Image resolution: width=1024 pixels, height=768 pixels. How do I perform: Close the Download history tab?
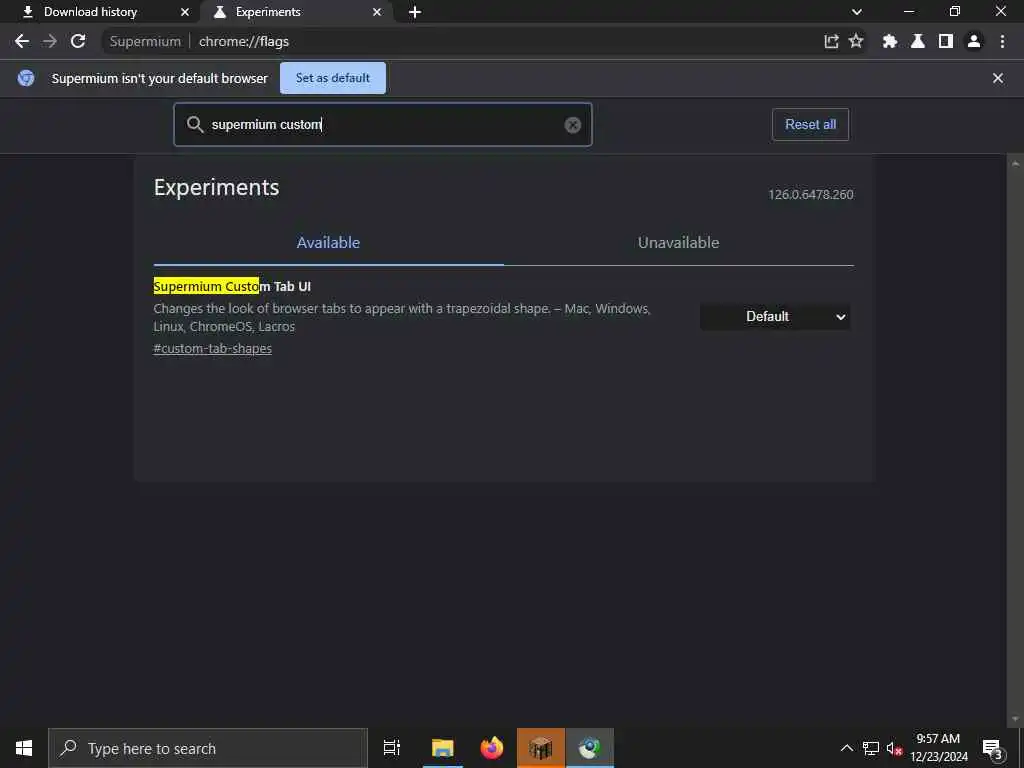[185, 12]
